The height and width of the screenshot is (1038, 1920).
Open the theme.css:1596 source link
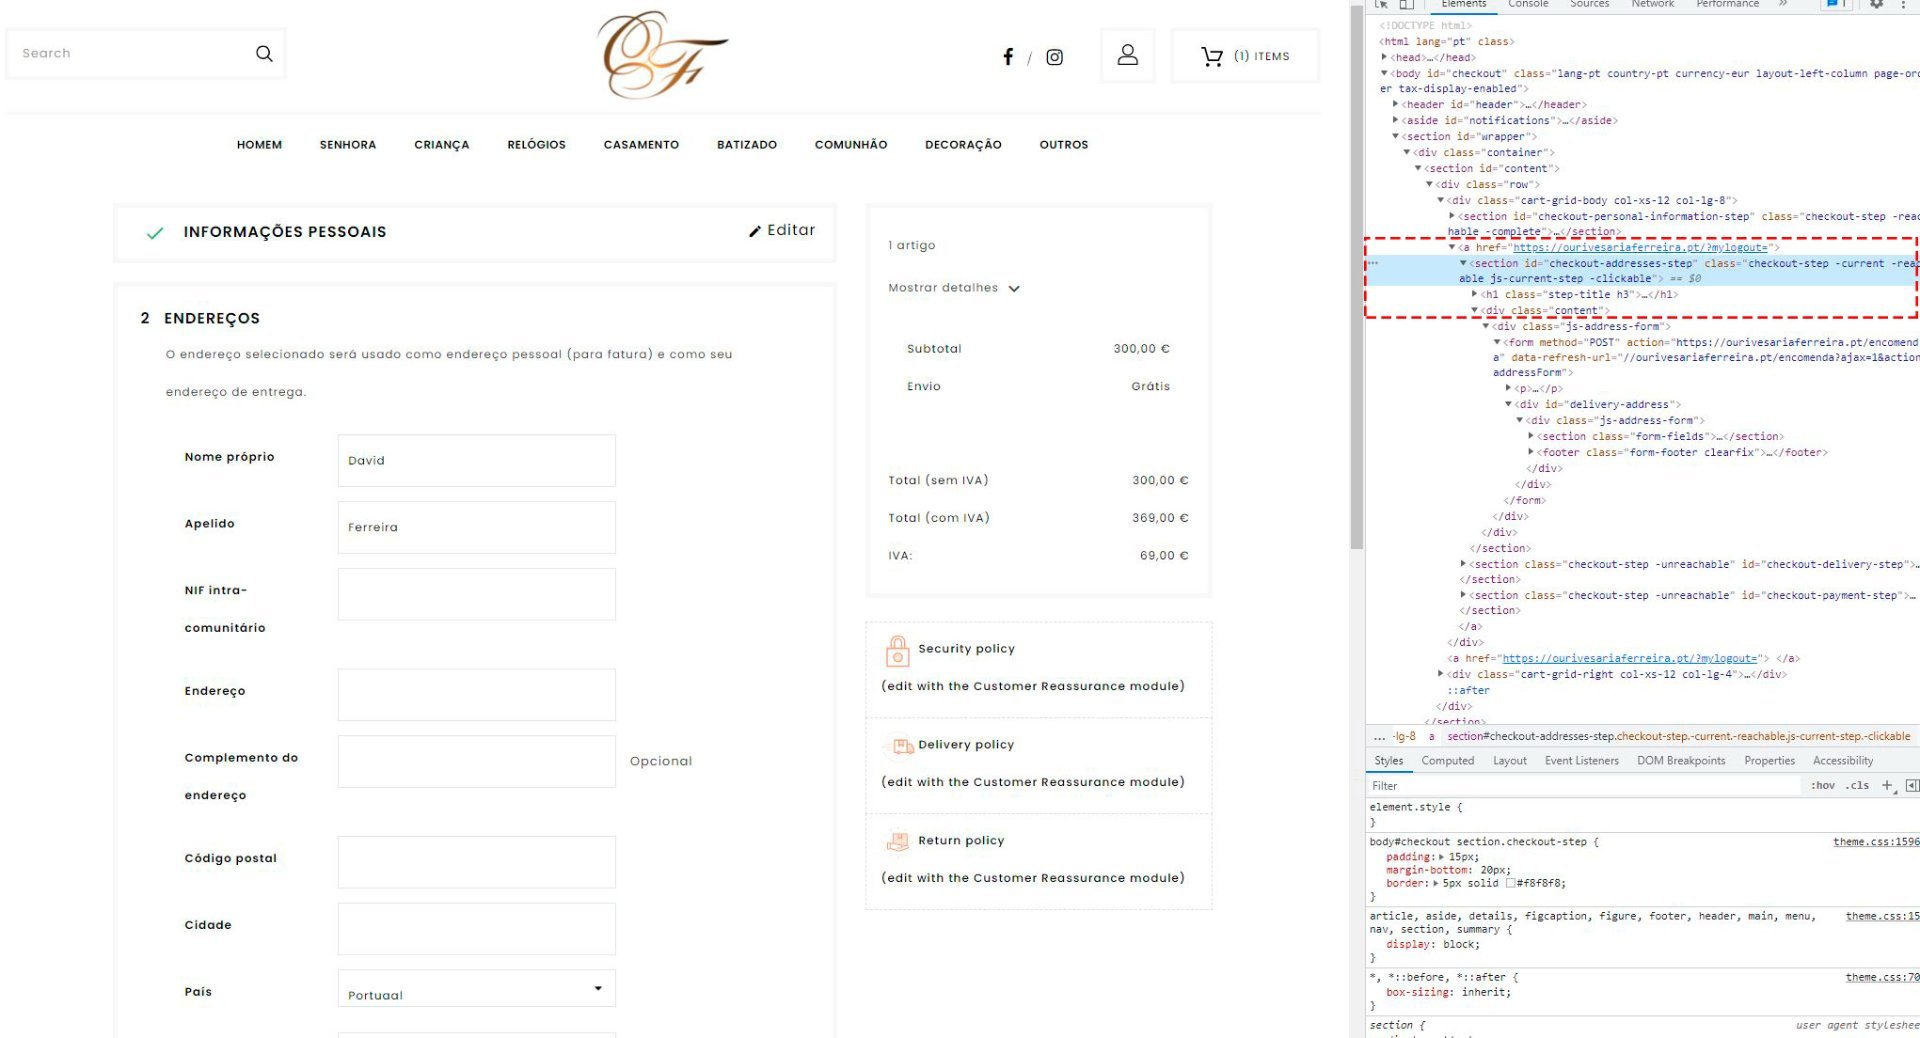[1876, 842]
